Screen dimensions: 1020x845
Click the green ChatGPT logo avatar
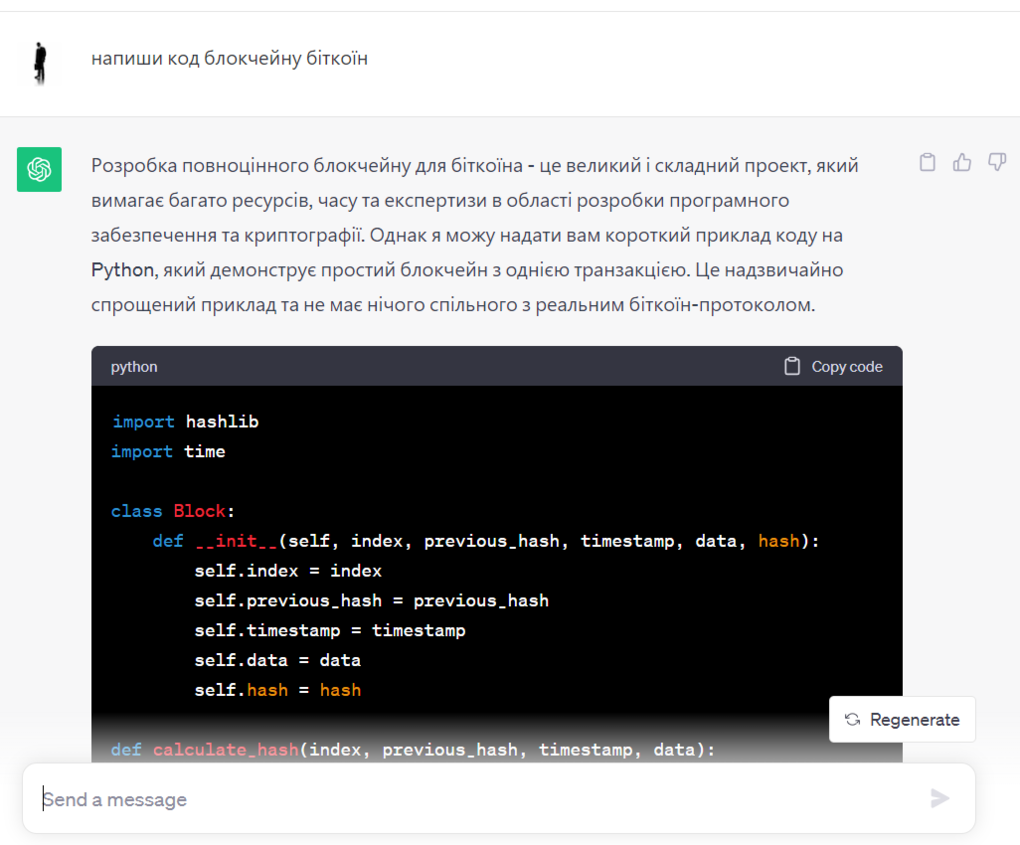39,169
